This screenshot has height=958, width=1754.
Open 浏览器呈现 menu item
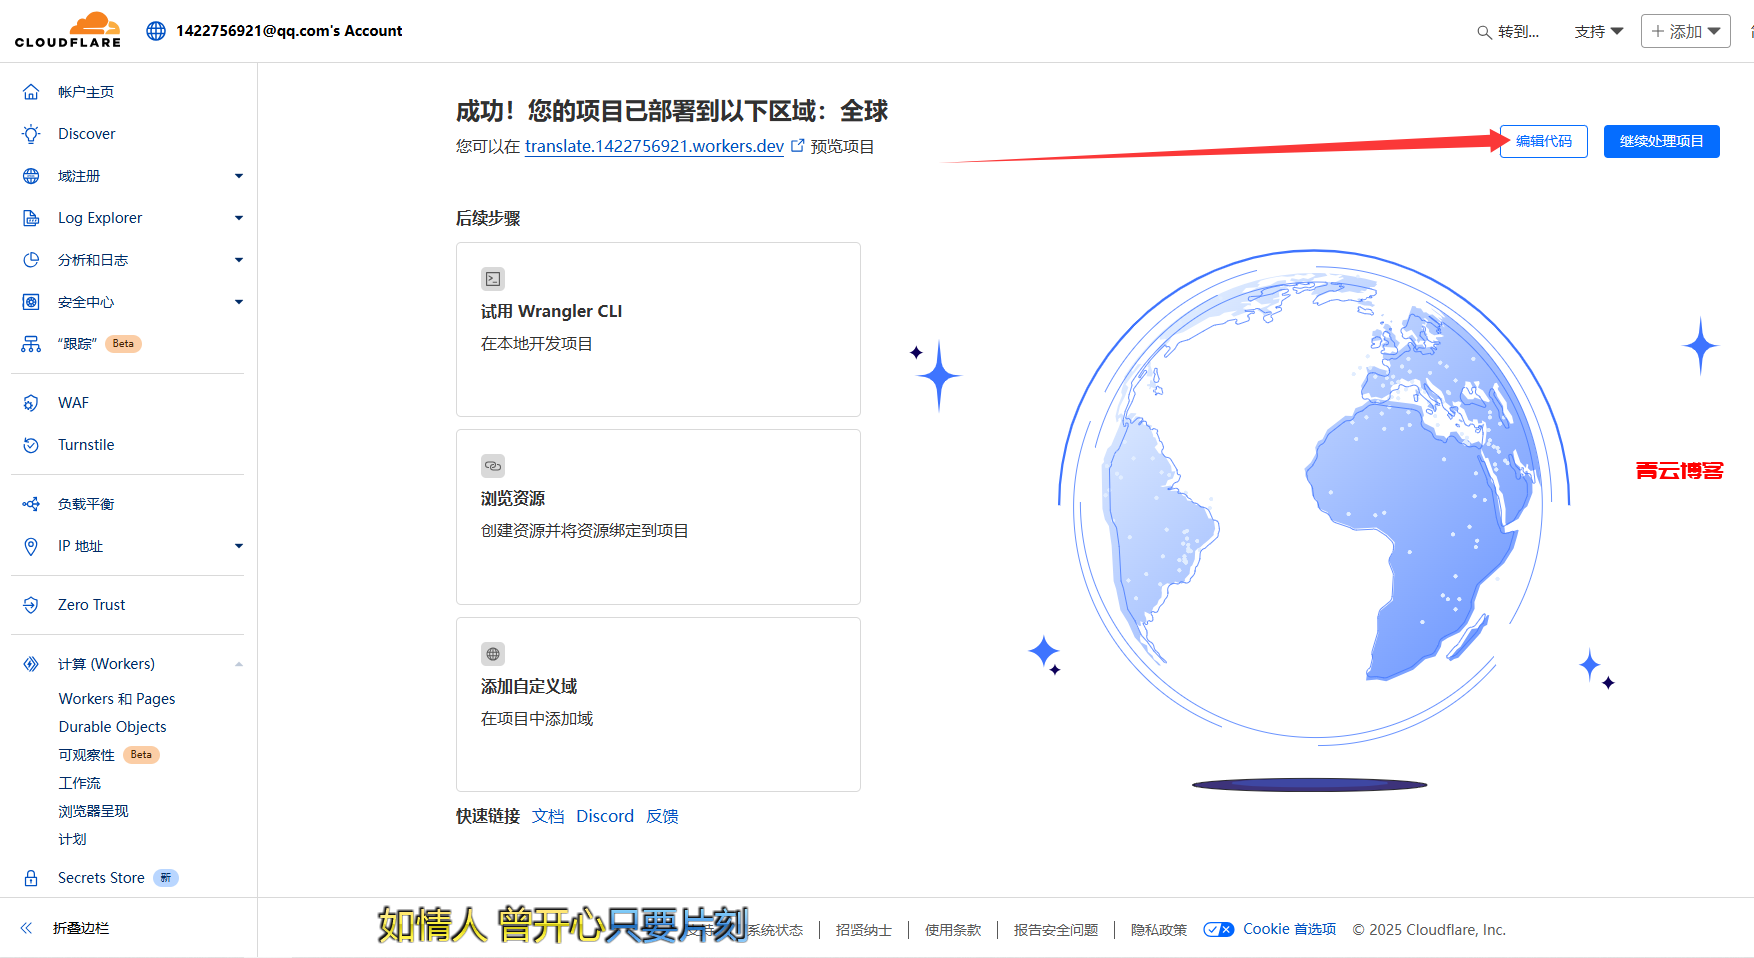tap(94, 811)
